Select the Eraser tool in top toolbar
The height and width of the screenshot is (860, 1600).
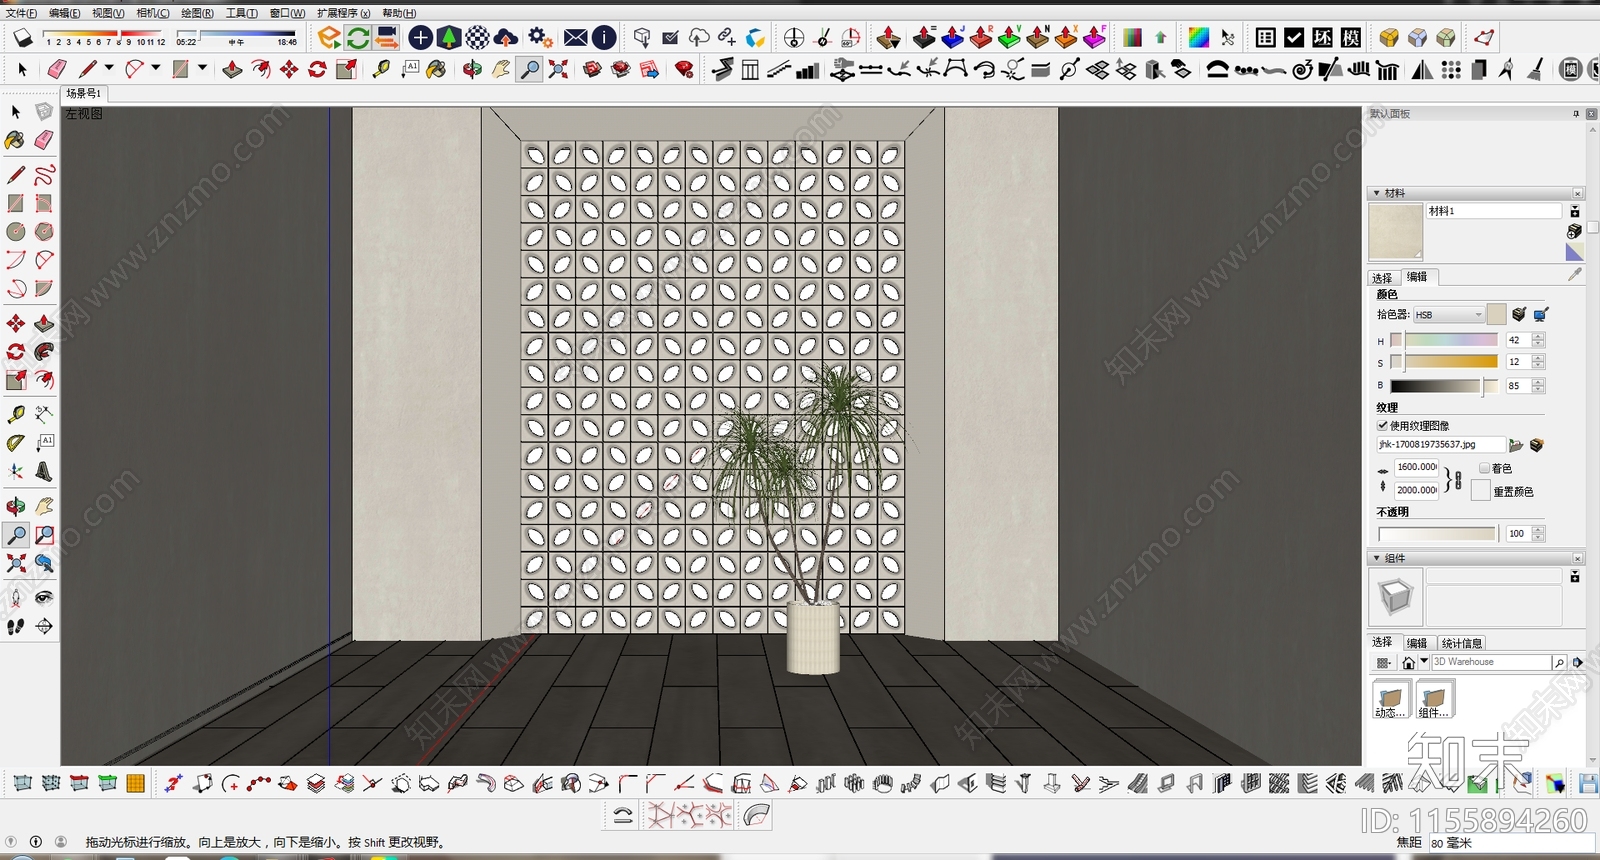[57, 69]
